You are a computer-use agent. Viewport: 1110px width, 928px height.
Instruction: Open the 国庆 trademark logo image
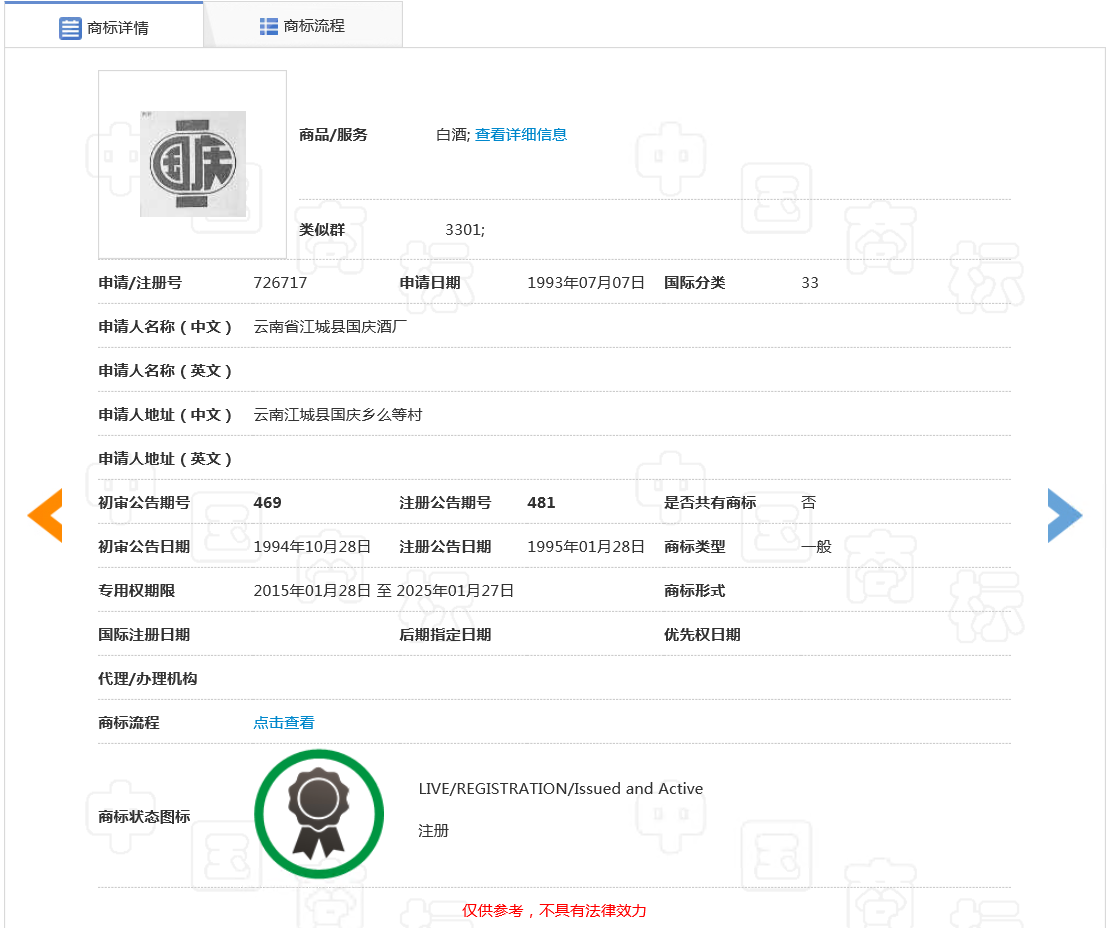click(193, 164)
